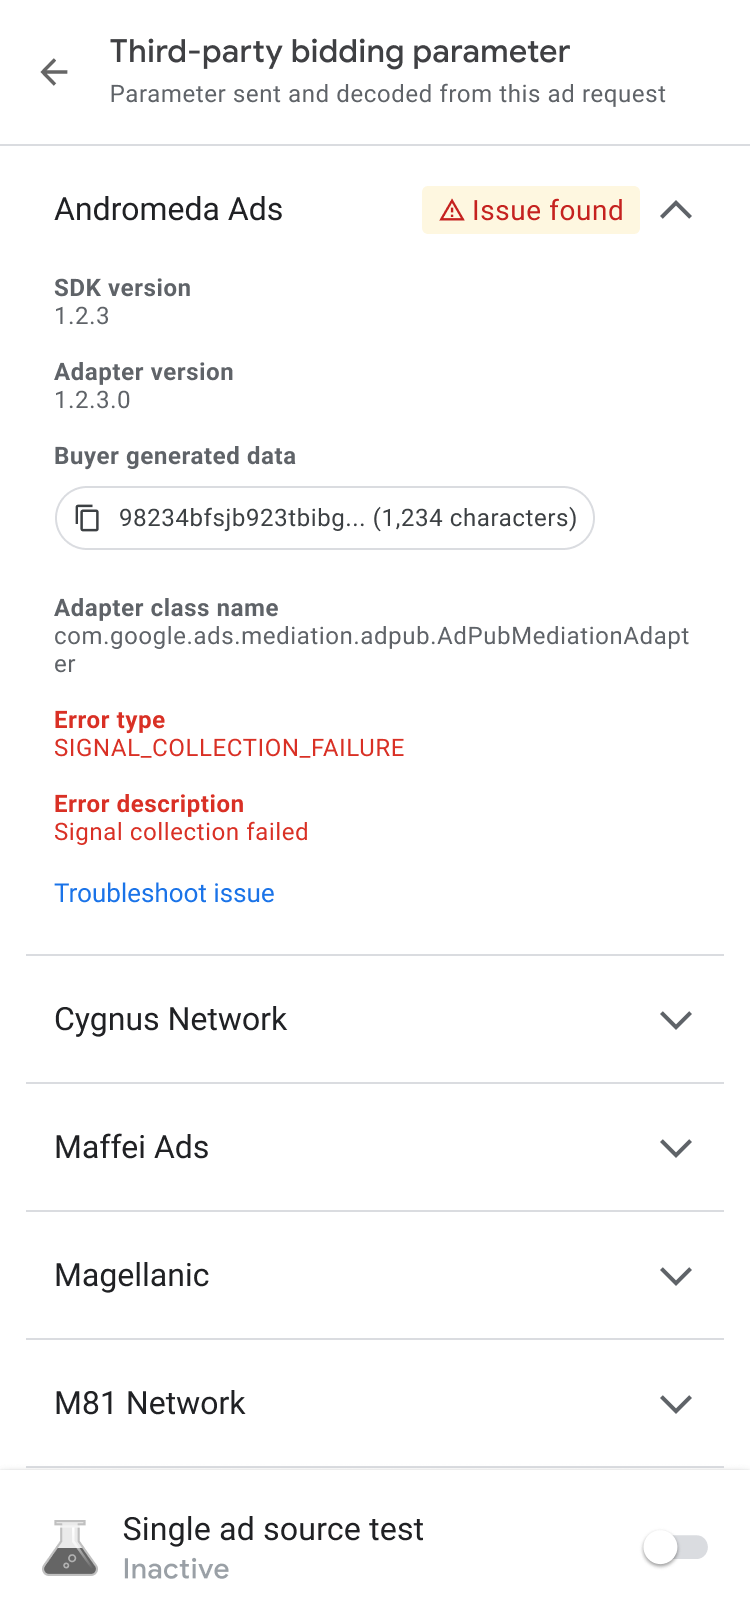Viewport: 750px width, 1624px height.
Task: Expand the Magellanic chevron
Action: [x=676, y=1276]
